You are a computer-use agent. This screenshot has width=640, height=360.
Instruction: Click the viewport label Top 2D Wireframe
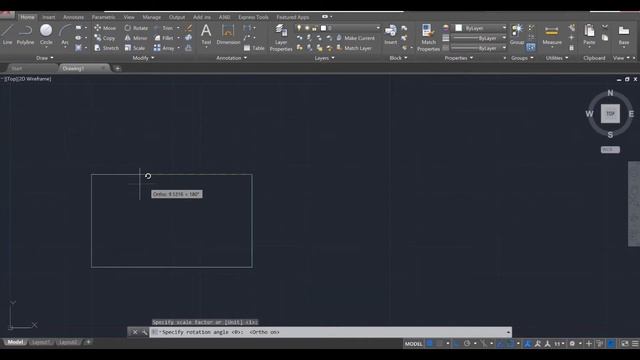click(x=28, y=79)
